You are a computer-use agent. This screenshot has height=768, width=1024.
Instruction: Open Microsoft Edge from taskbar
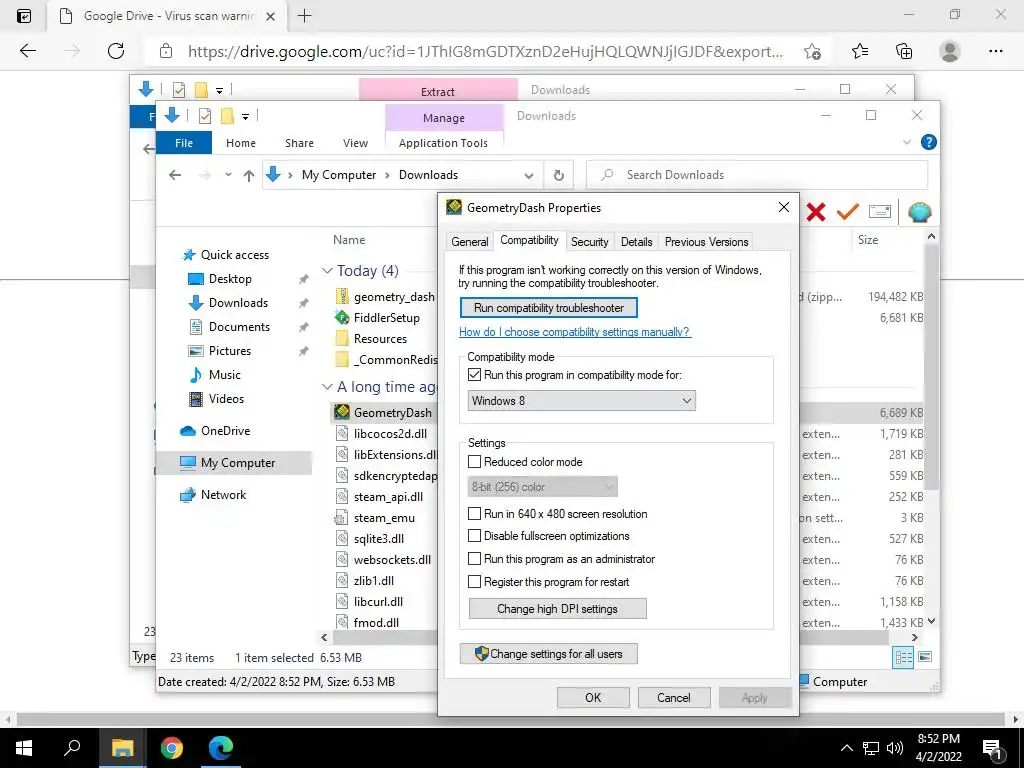(x=221, y=747)
